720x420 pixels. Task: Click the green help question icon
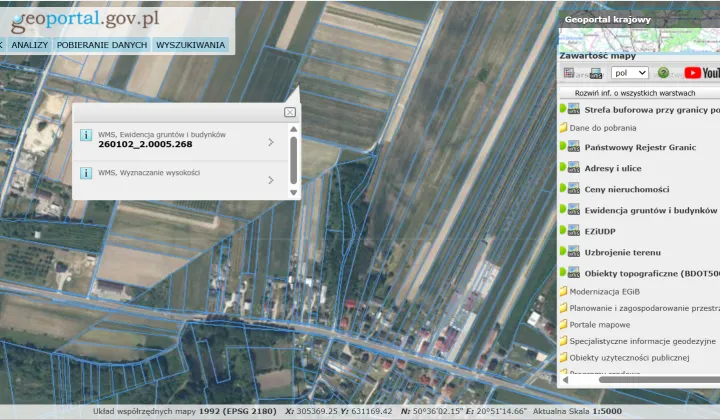coord(663,73)
